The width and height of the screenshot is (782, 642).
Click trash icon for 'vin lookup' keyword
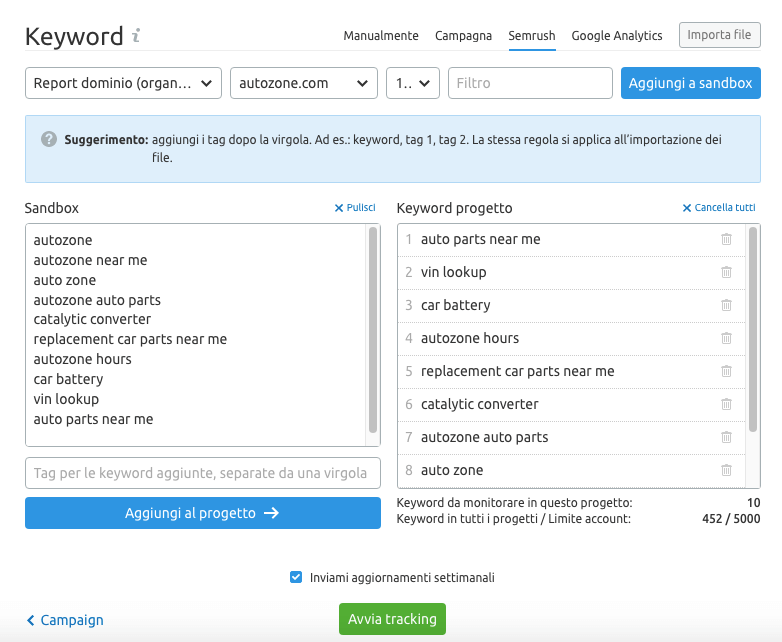point(726,272)
